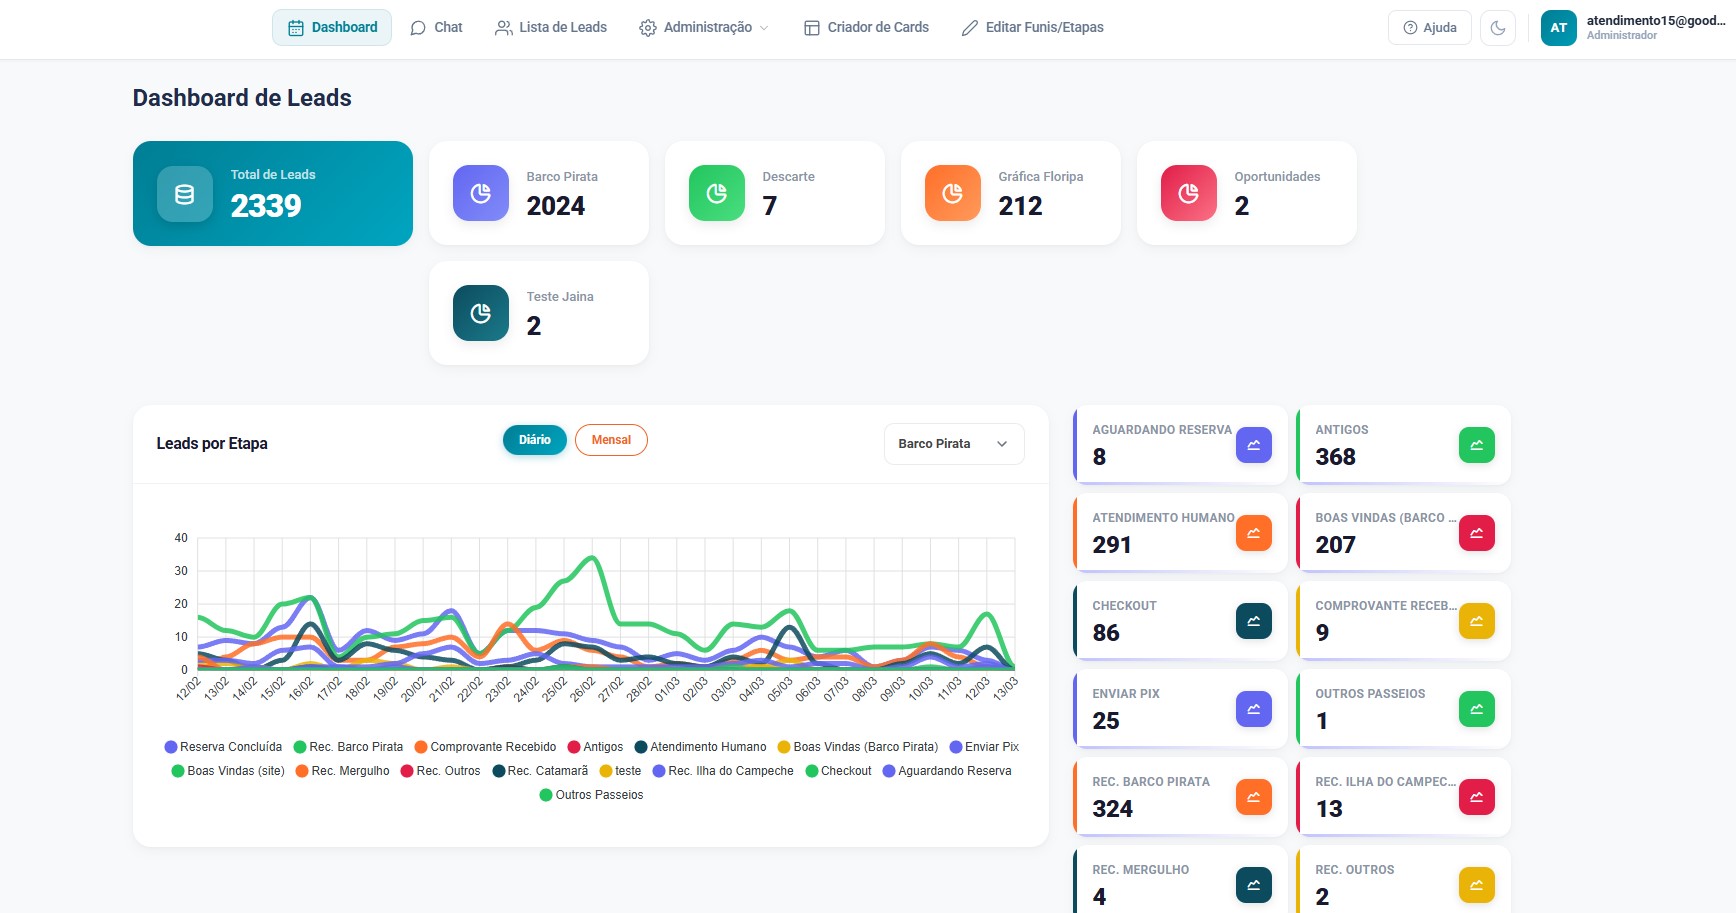This screenshot has width=1736, height=913.
Task: Open the Barco Pirata funnel selector
Action: [952, 443]
